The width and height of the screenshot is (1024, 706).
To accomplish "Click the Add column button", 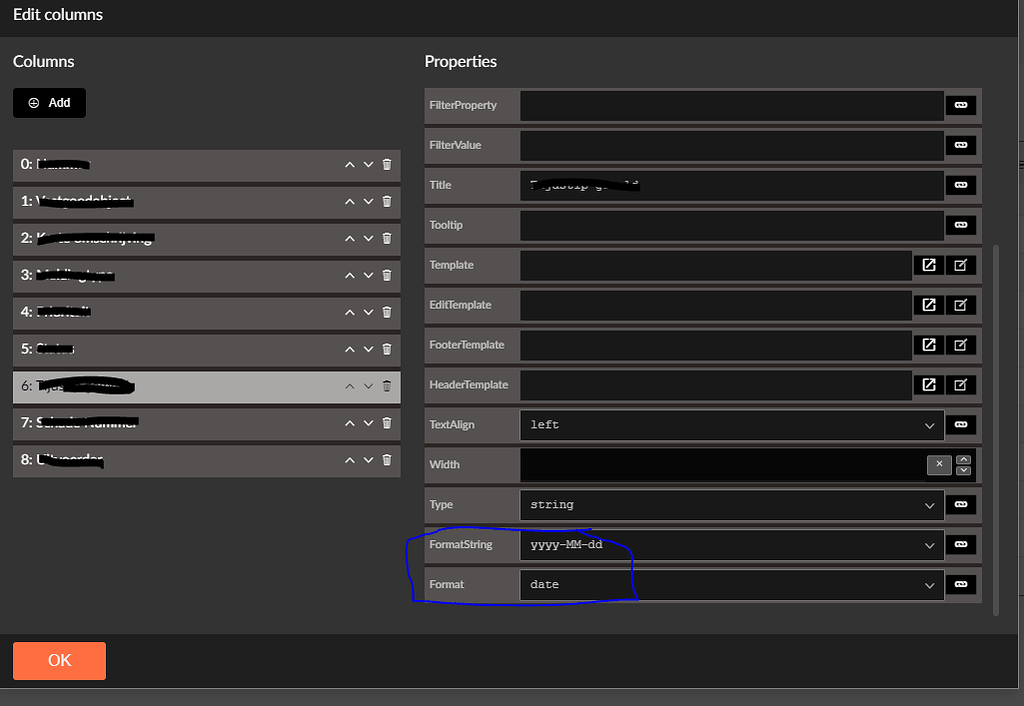I will (49, 103).
